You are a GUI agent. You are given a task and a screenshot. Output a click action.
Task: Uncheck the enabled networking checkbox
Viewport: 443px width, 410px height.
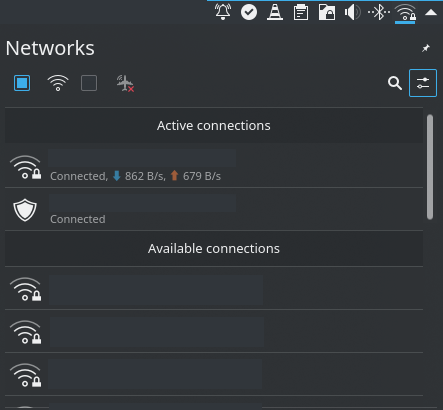(22, 83)
